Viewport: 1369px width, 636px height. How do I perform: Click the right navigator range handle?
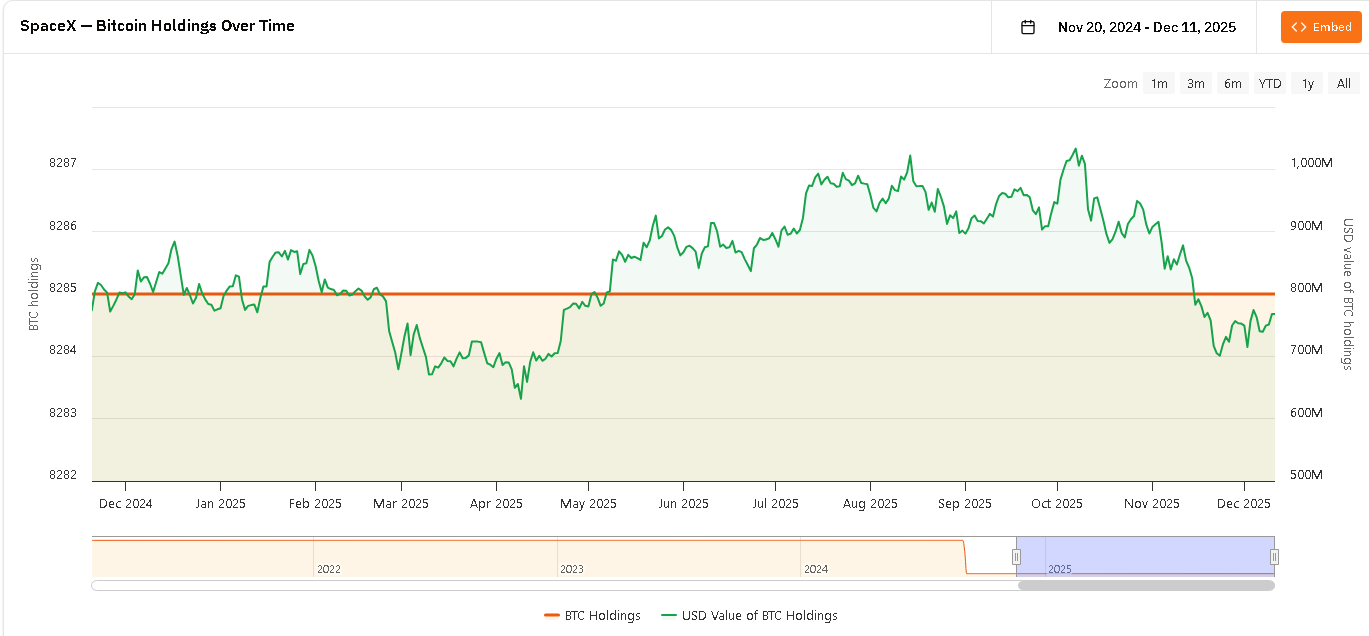point(1274,557)
